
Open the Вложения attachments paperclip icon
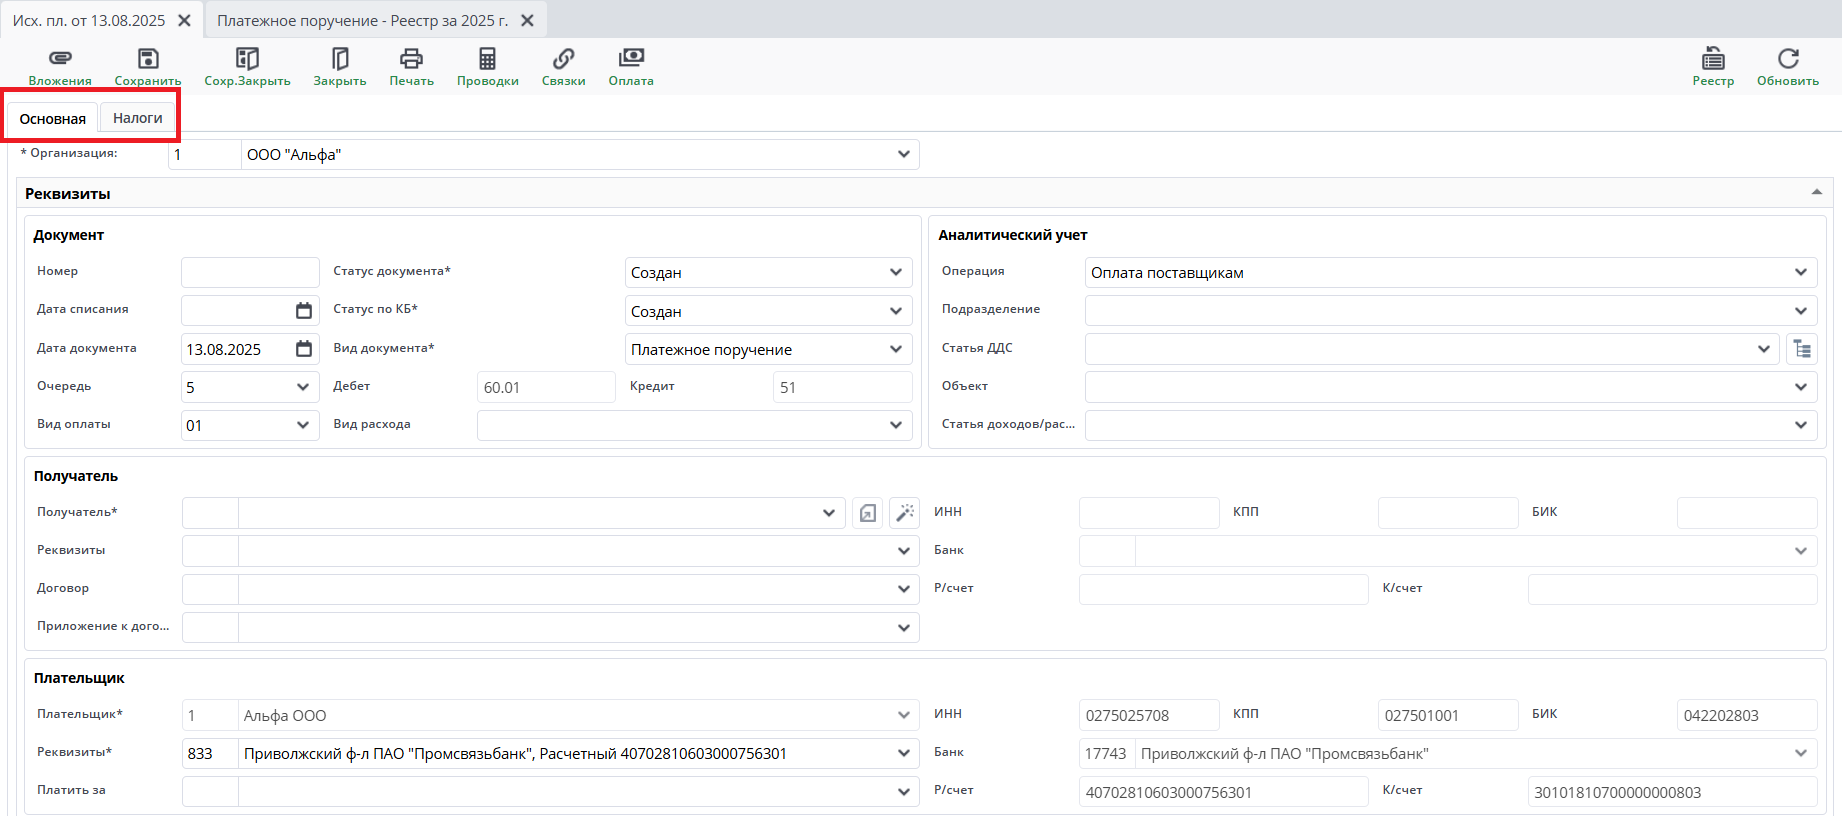[60, 59]
